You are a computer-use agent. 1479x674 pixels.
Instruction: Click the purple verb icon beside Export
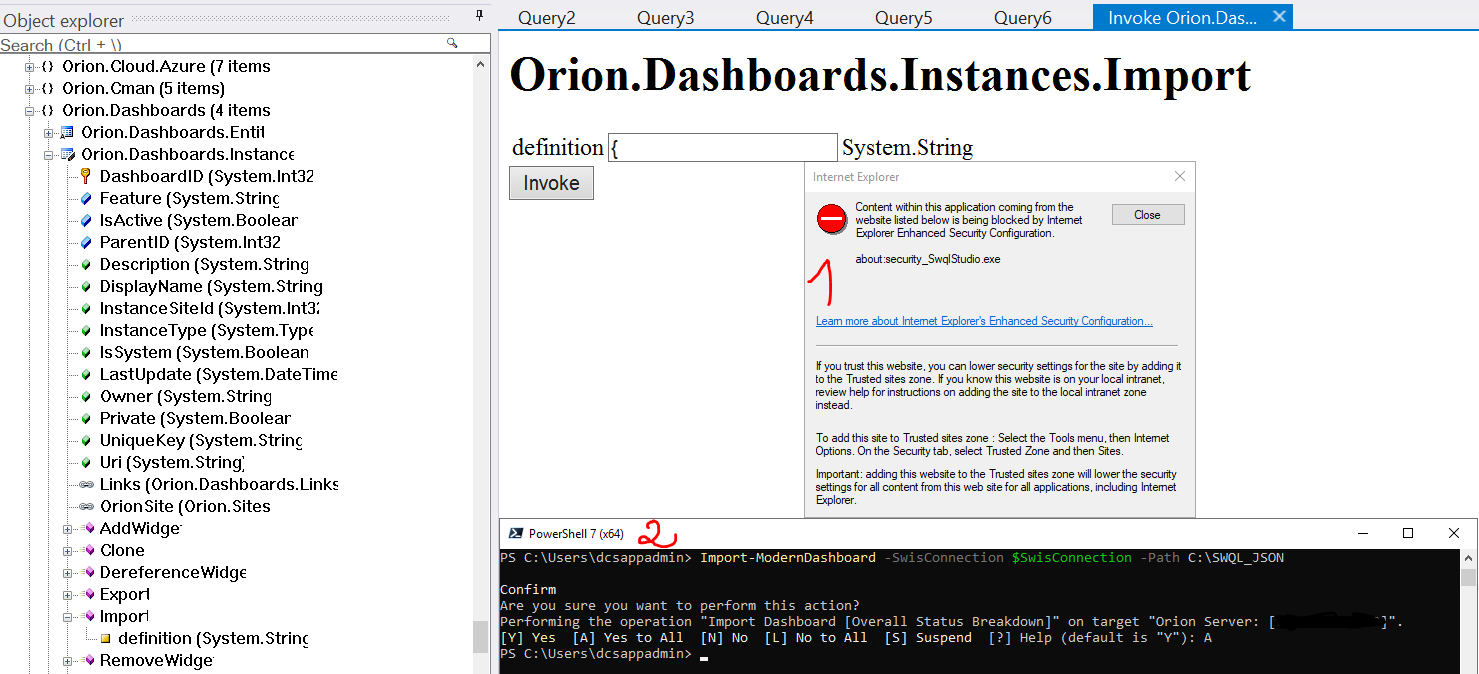click(x=86, y=595)
